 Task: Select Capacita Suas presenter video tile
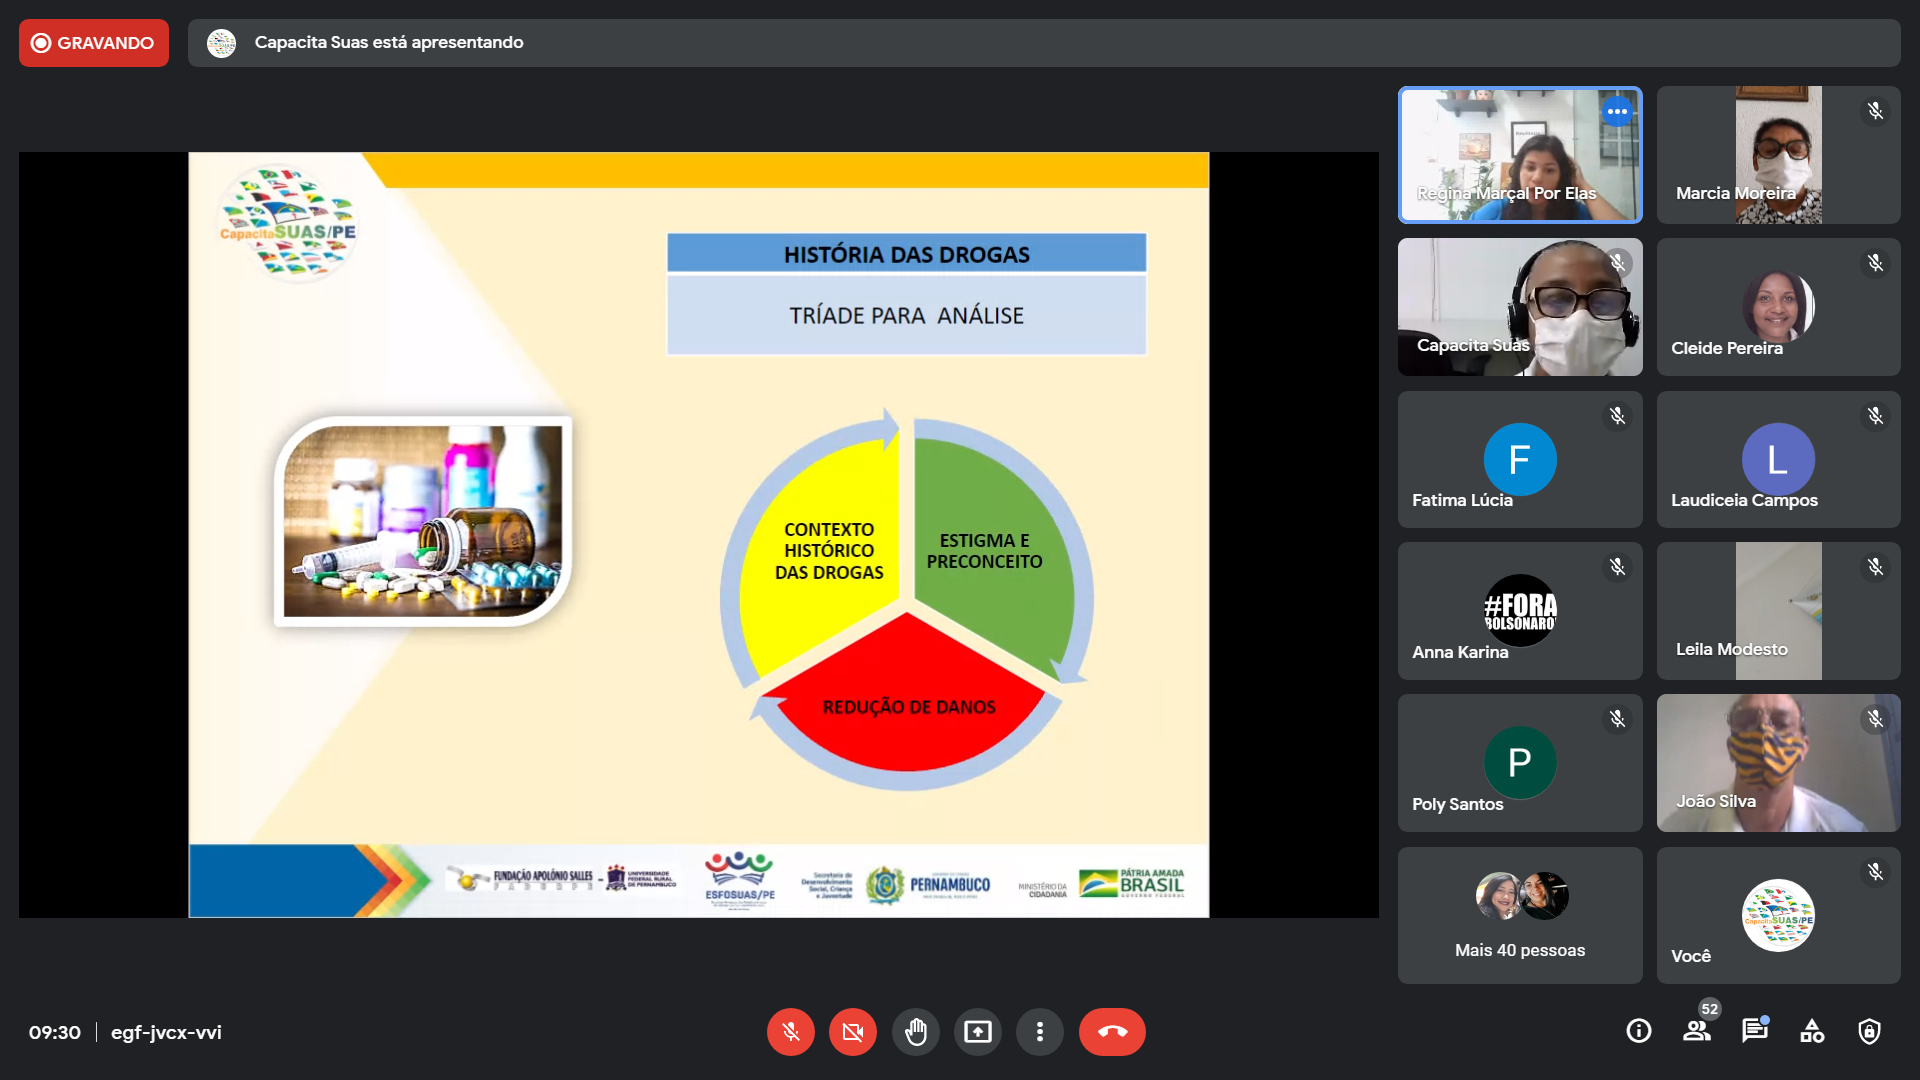(x=1519, y=307)
